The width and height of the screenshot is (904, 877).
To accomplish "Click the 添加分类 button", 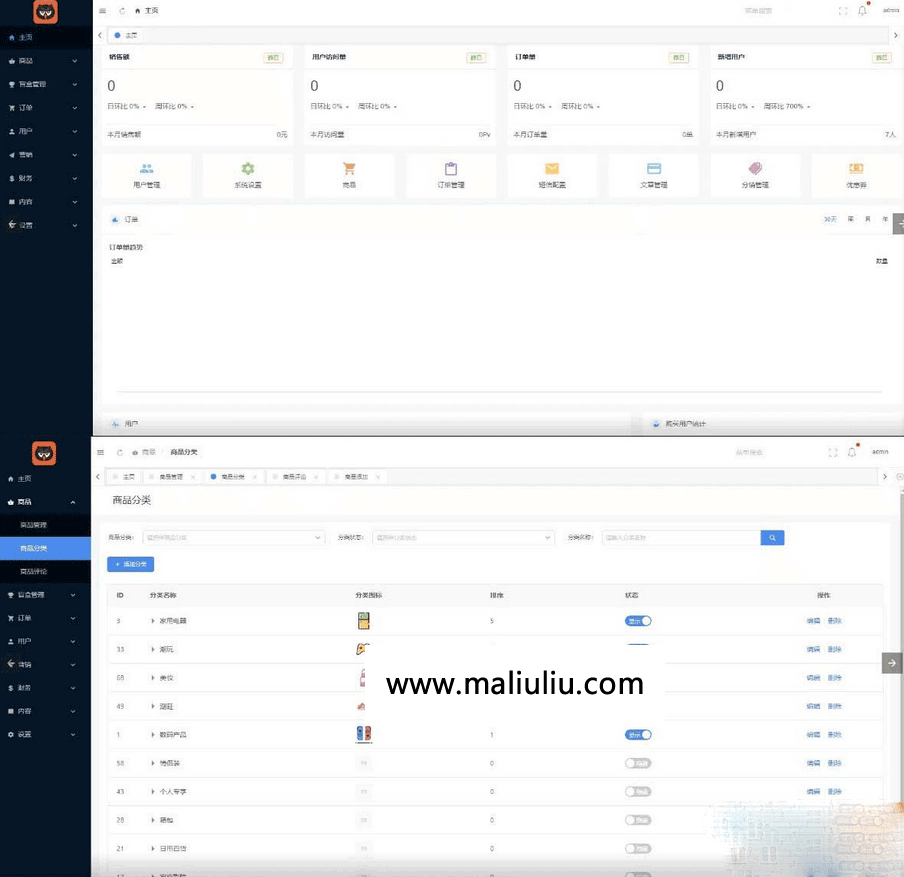I will (130, 564).
